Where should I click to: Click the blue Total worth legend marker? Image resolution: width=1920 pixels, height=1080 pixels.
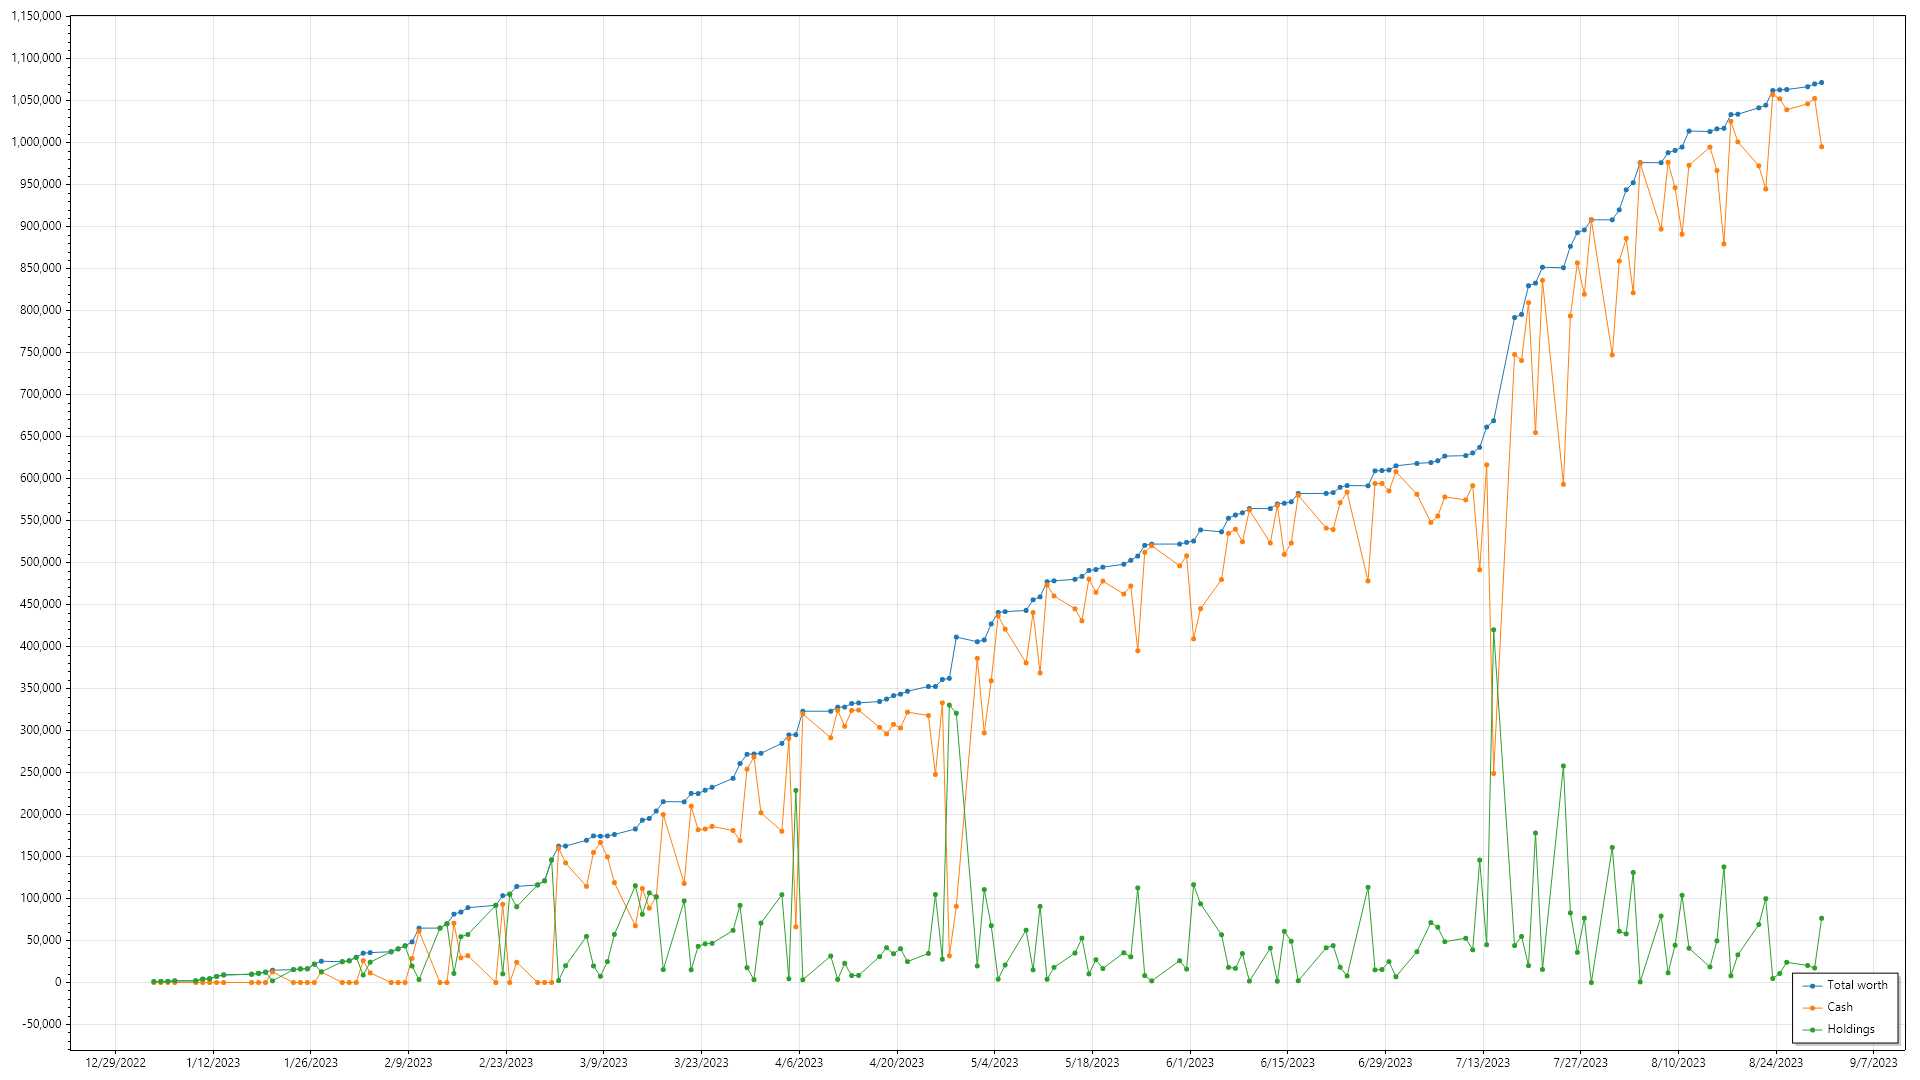click(x=1812, y=986)
